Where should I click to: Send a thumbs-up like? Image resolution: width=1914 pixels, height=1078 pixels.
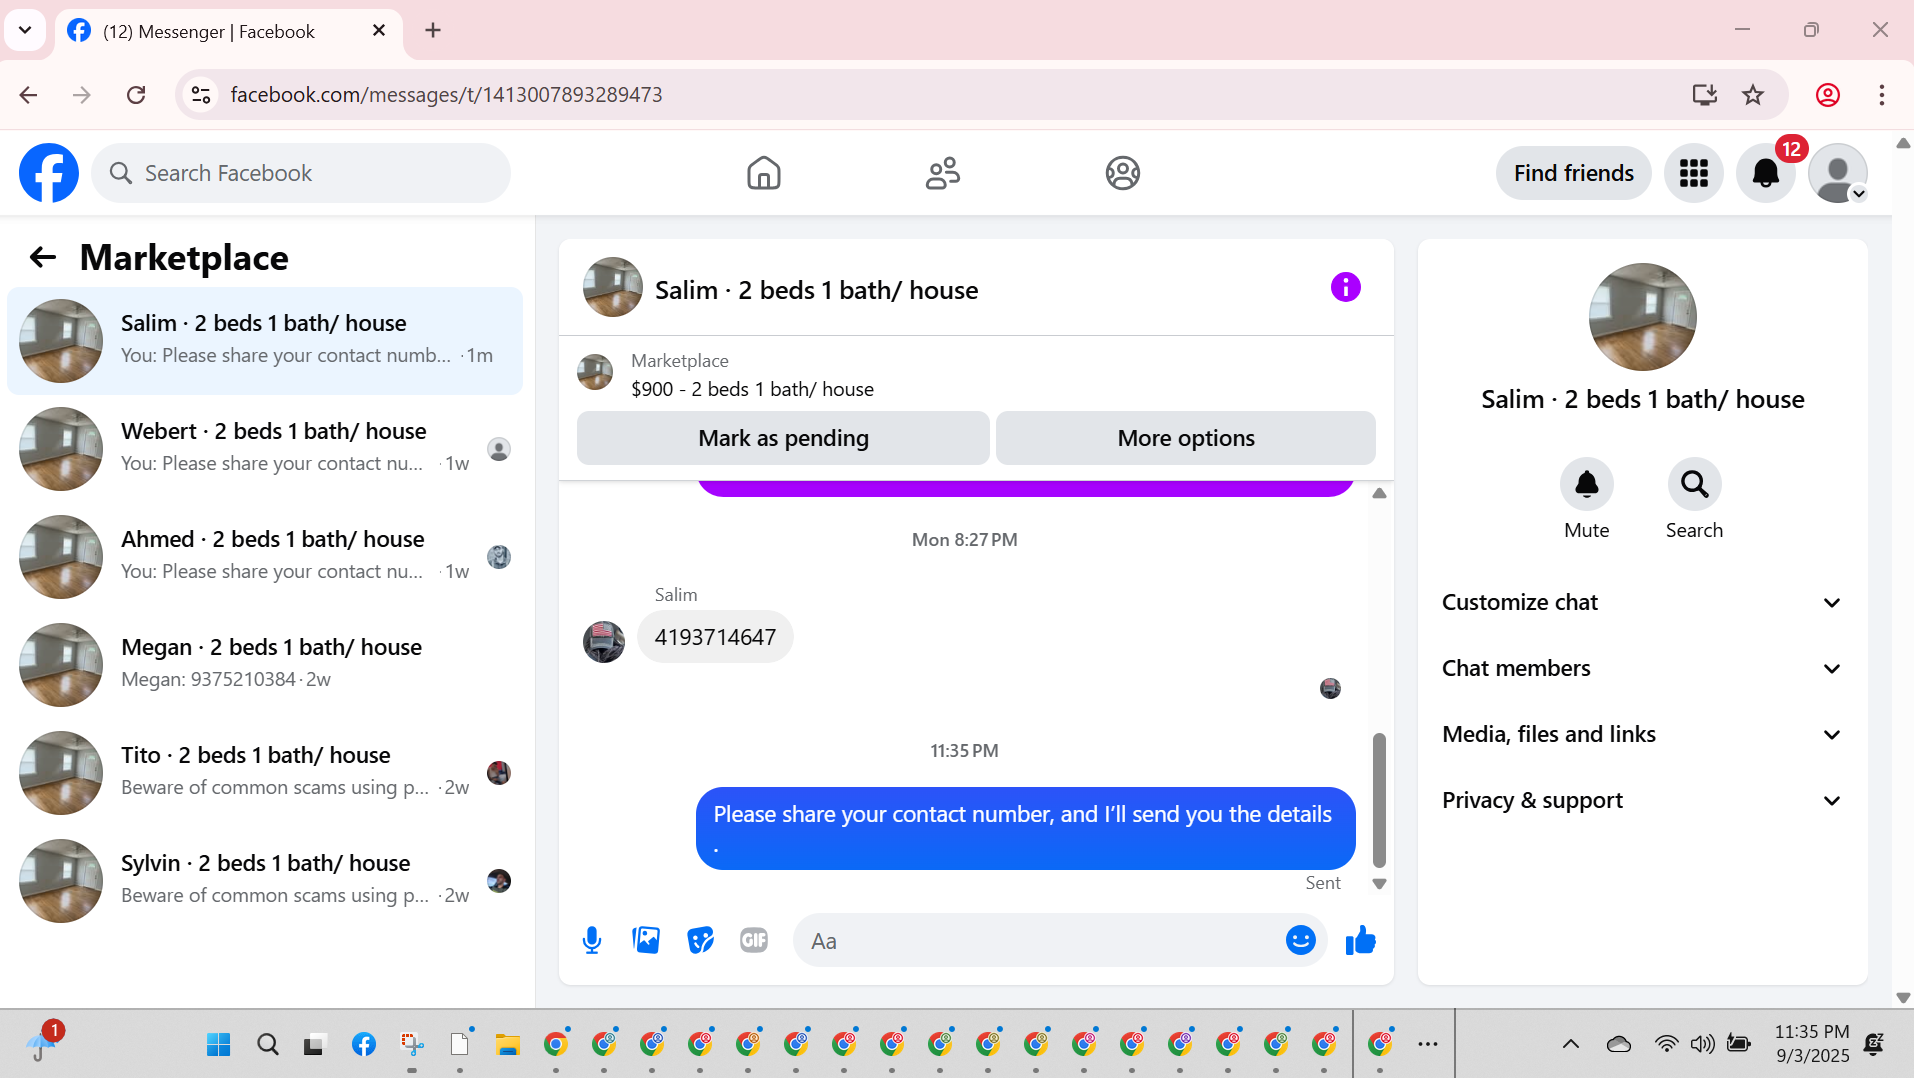(1360, 940)
